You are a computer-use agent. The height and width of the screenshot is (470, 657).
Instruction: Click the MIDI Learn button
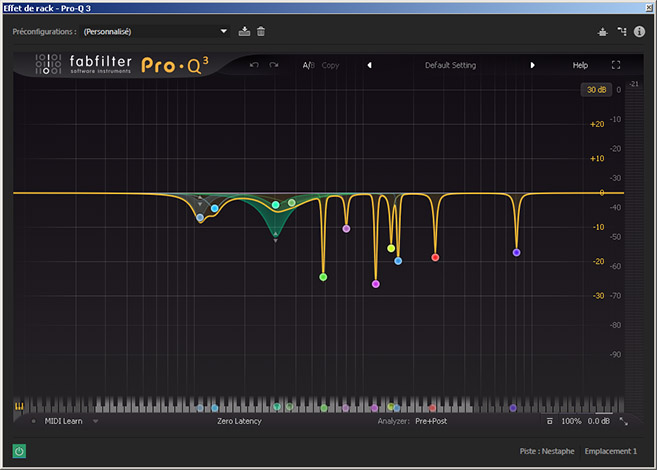tap(63, 421)
